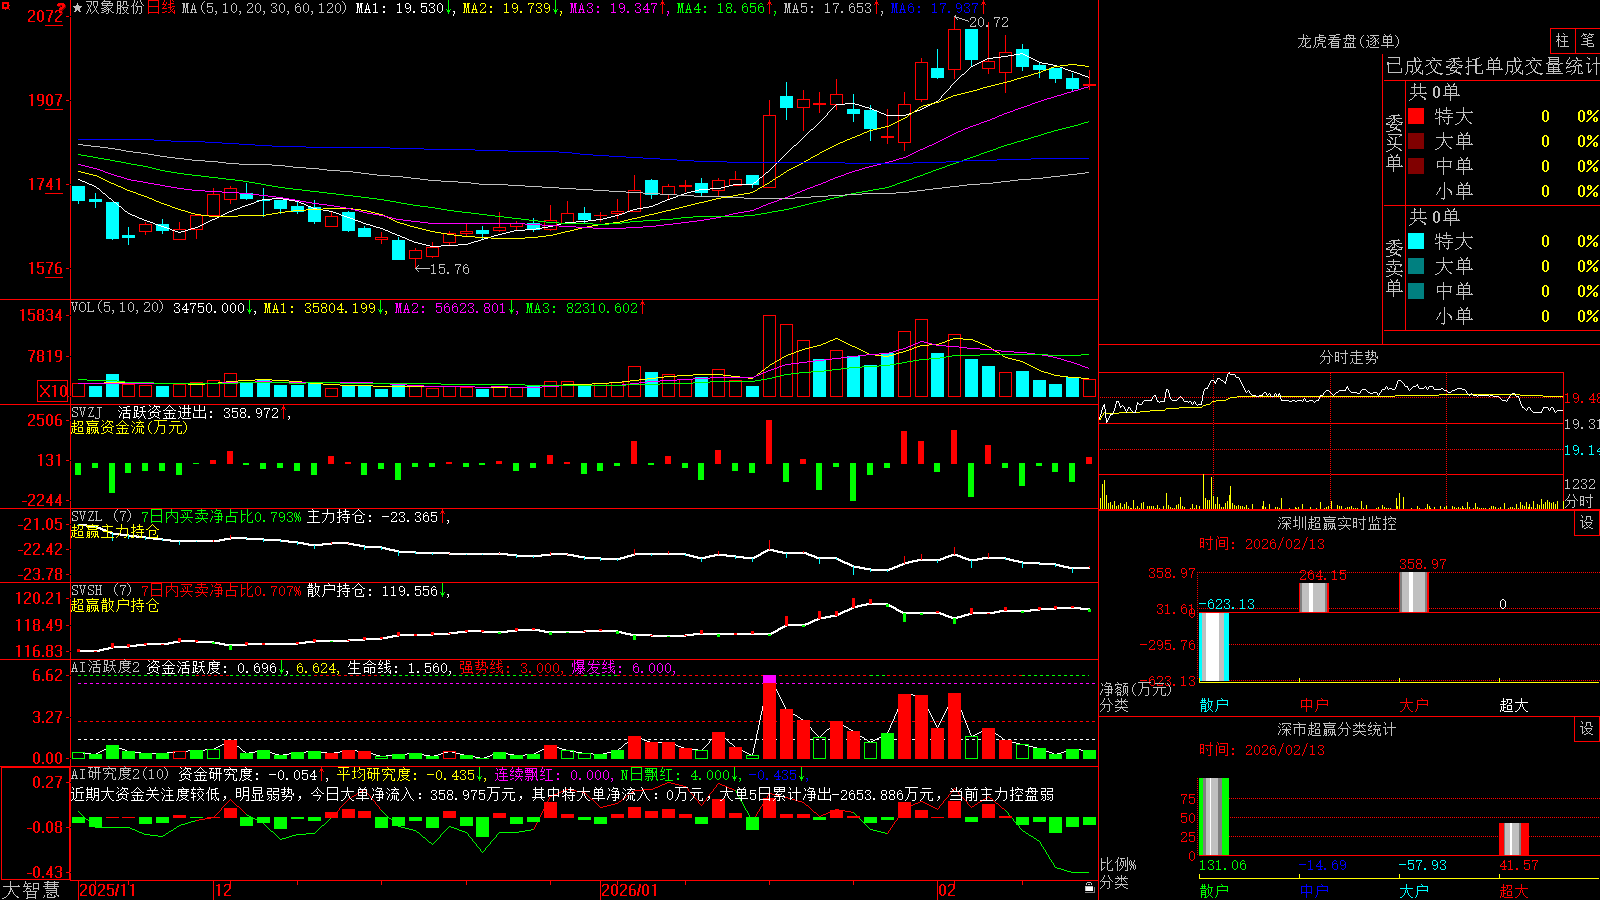The height and width of the screenshot is (900, 1600).
Task: Click the 委买单 side label
Action: pyautogui.click(x=1394, y=142)
